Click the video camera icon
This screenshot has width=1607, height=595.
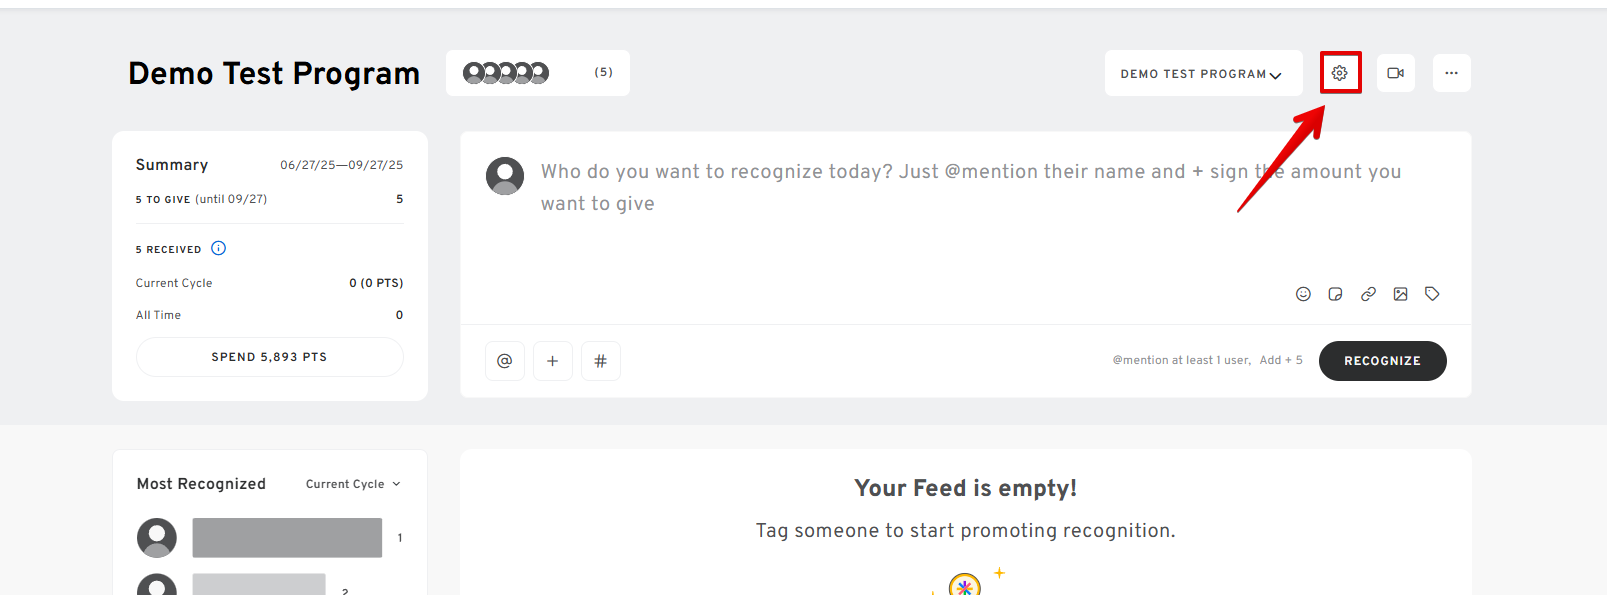pyautogui.click(x=1396, y=73)
